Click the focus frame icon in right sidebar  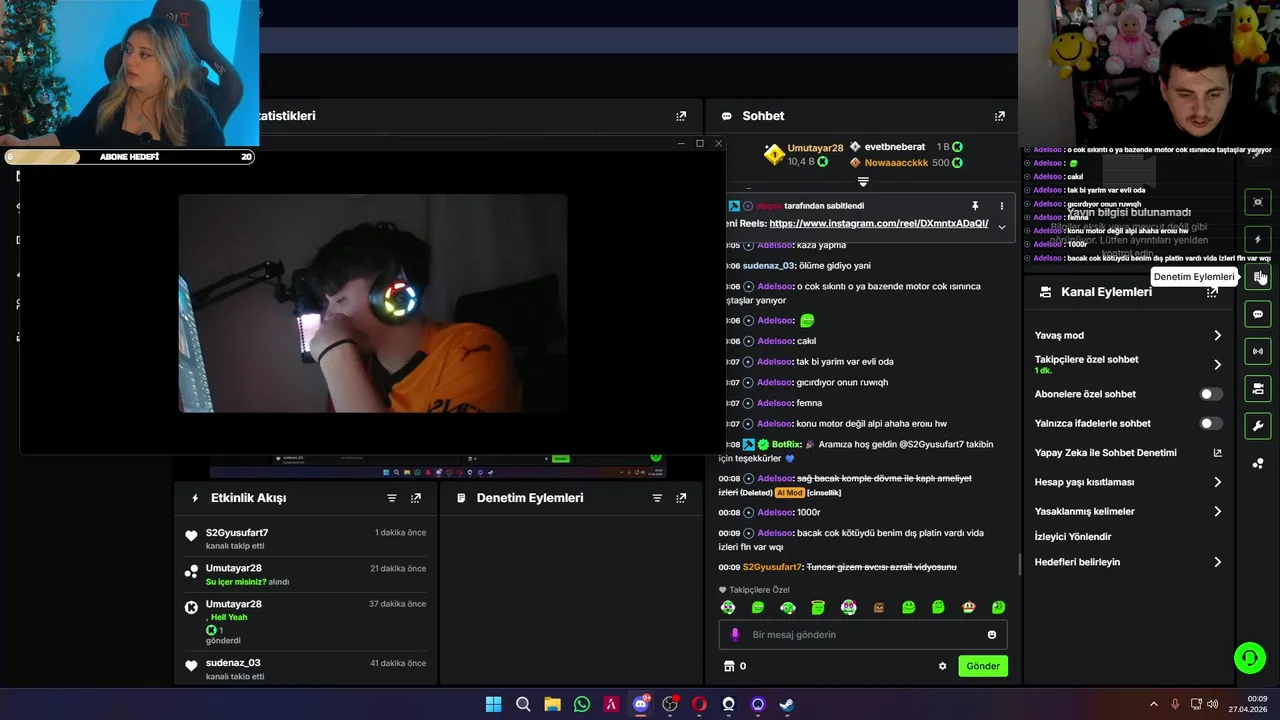(x=1258, y=202)
